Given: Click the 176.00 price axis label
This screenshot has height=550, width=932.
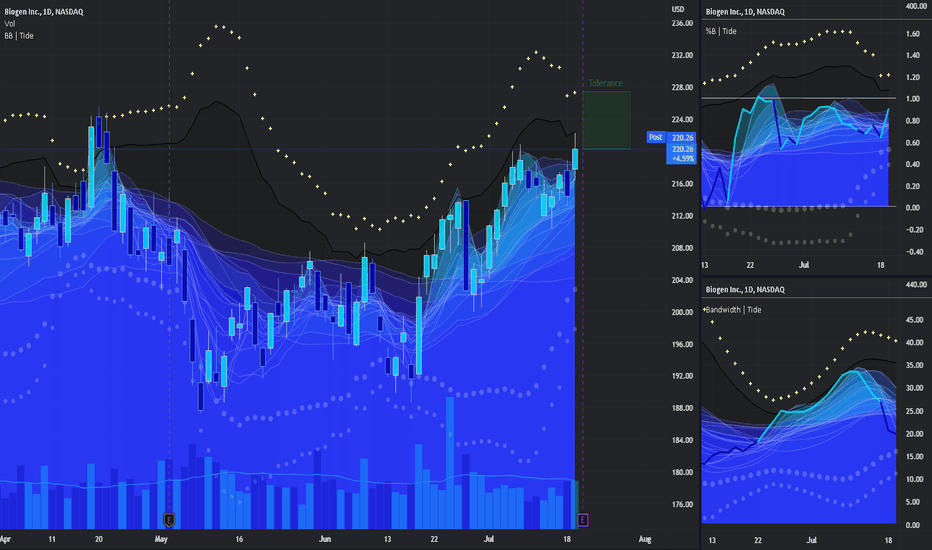Looking at the screenshot, I should click(682, 505).
